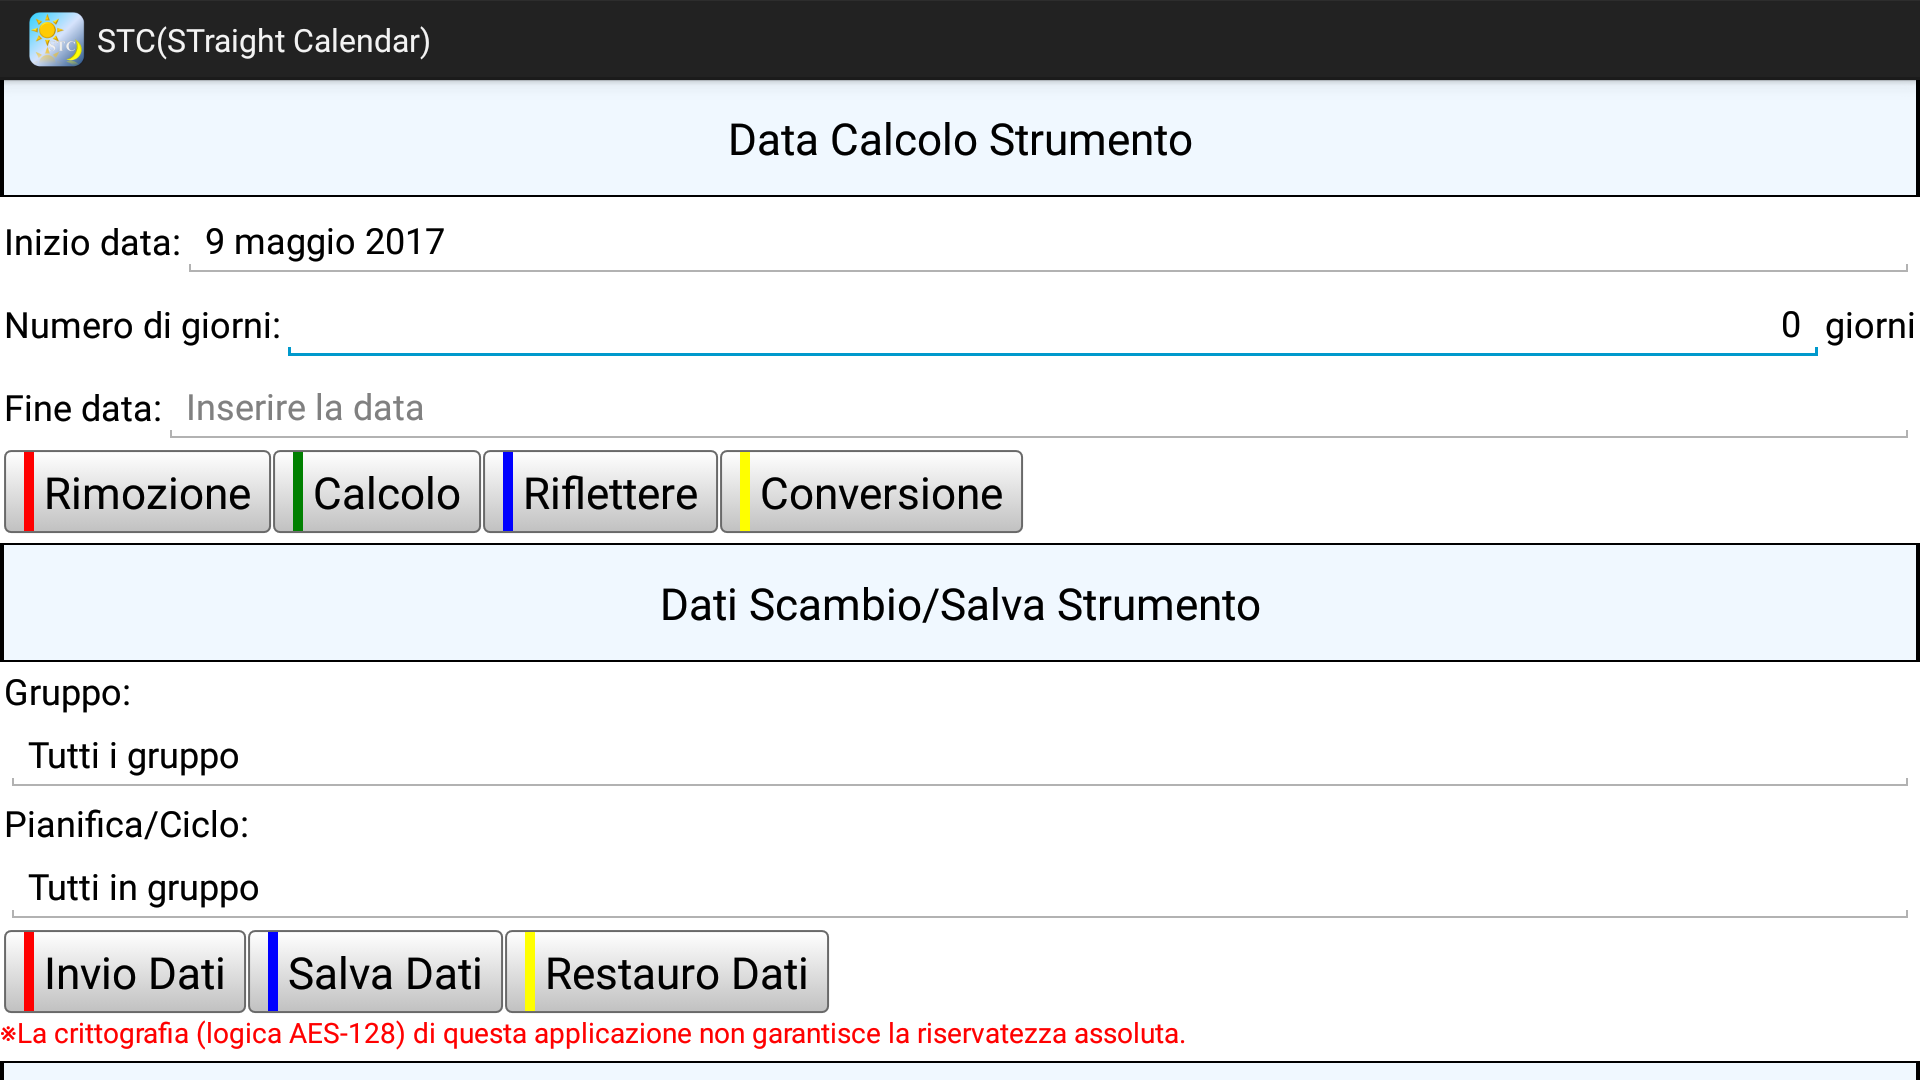Tap the Salva Dati button
1920x1080 pixels.
tap(376, 973)
